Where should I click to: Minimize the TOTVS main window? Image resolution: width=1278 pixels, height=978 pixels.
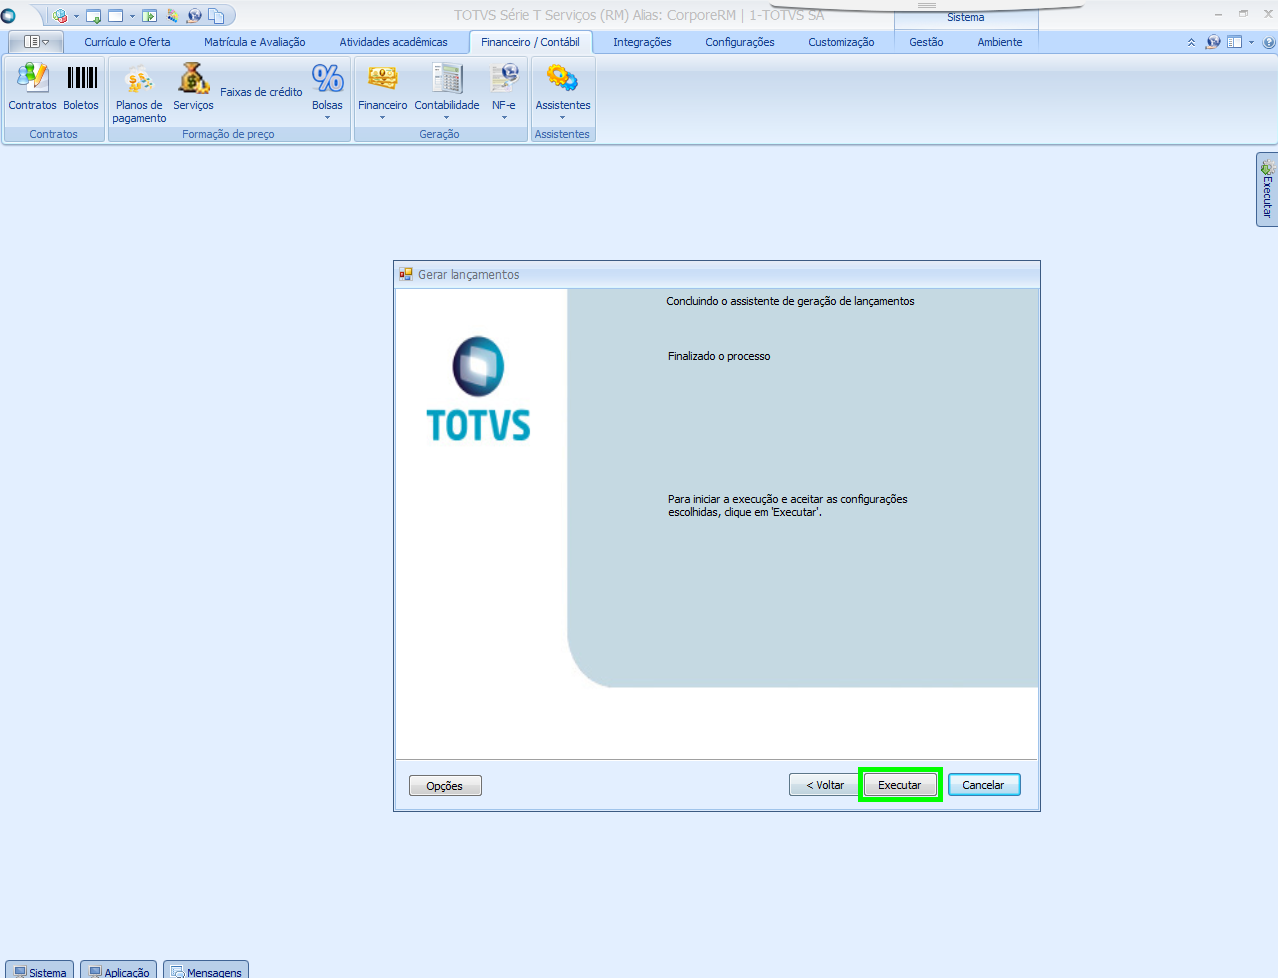coord(1218,14)
